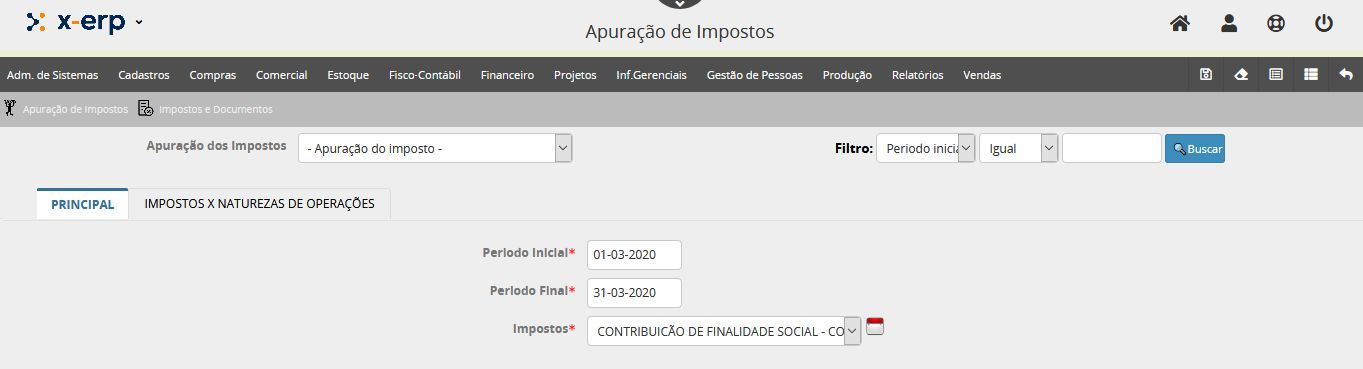Open Apuração do imposto dropdown
The width and height of the screenshot is (1363, 369).
[x=435, y=148]
